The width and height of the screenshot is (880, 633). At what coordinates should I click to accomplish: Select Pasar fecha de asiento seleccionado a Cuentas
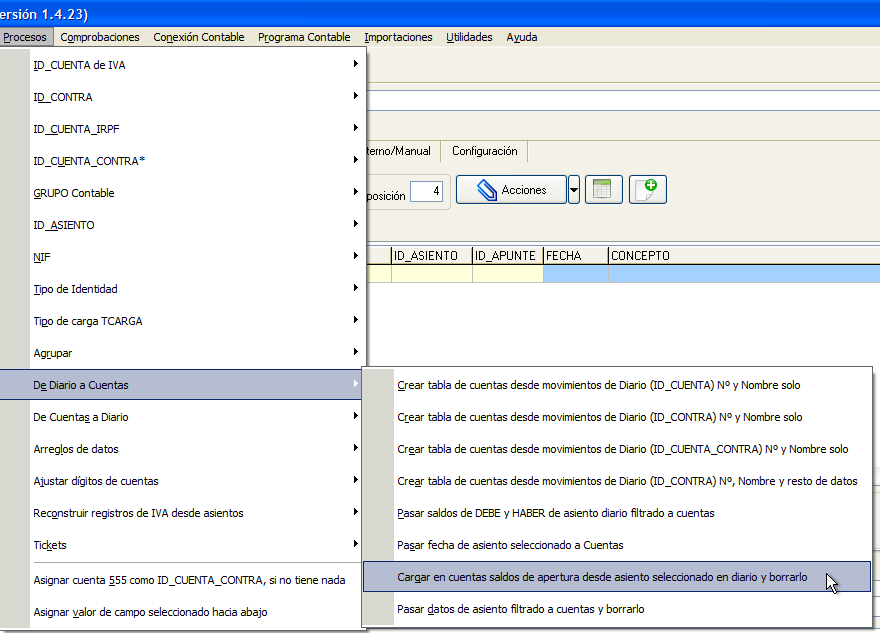click(617, 545)
